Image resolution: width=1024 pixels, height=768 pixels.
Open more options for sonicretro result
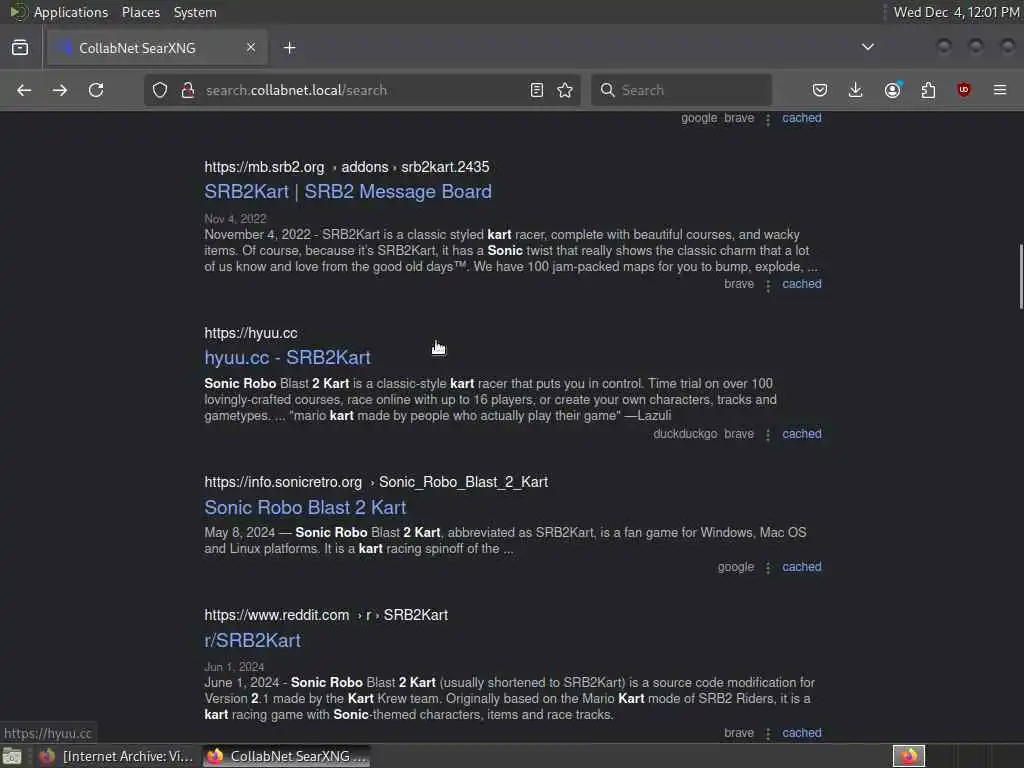768,568
